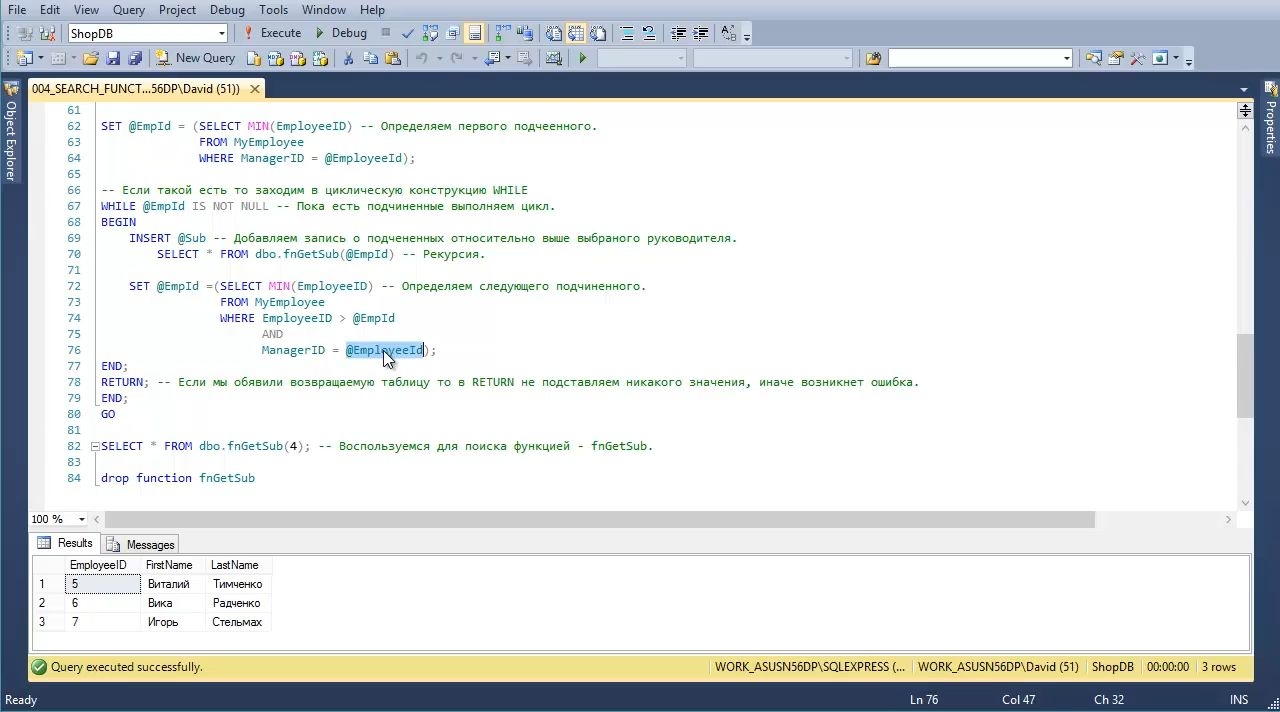
Task: Click the Find in Files icon
Action: (873, 58)
